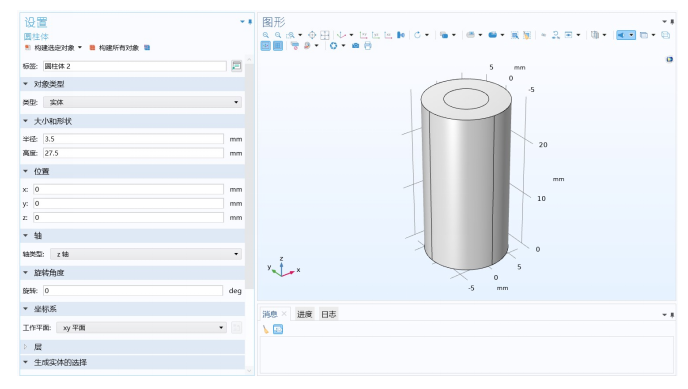Open the scene light dropdown arrow
The height and width of the screenshot is (389, 688).
[x=631, y=35]
